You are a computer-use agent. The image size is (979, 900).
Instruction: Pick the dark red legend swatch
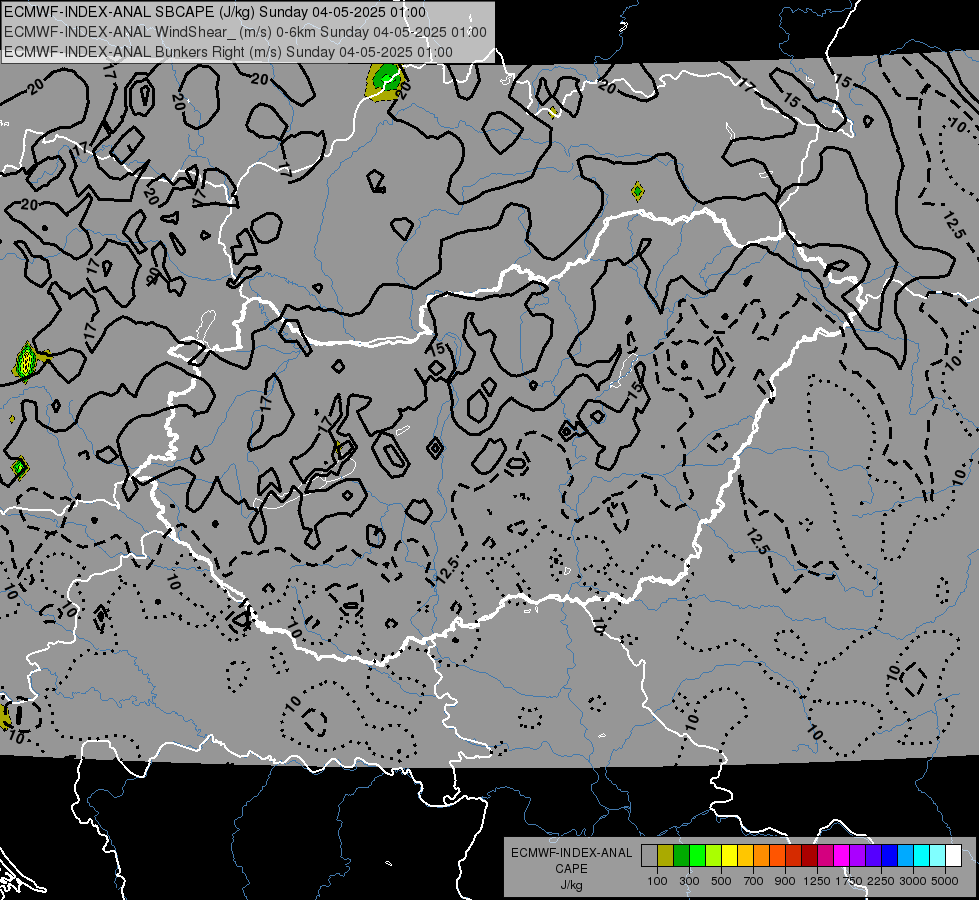tap(809, 856)
